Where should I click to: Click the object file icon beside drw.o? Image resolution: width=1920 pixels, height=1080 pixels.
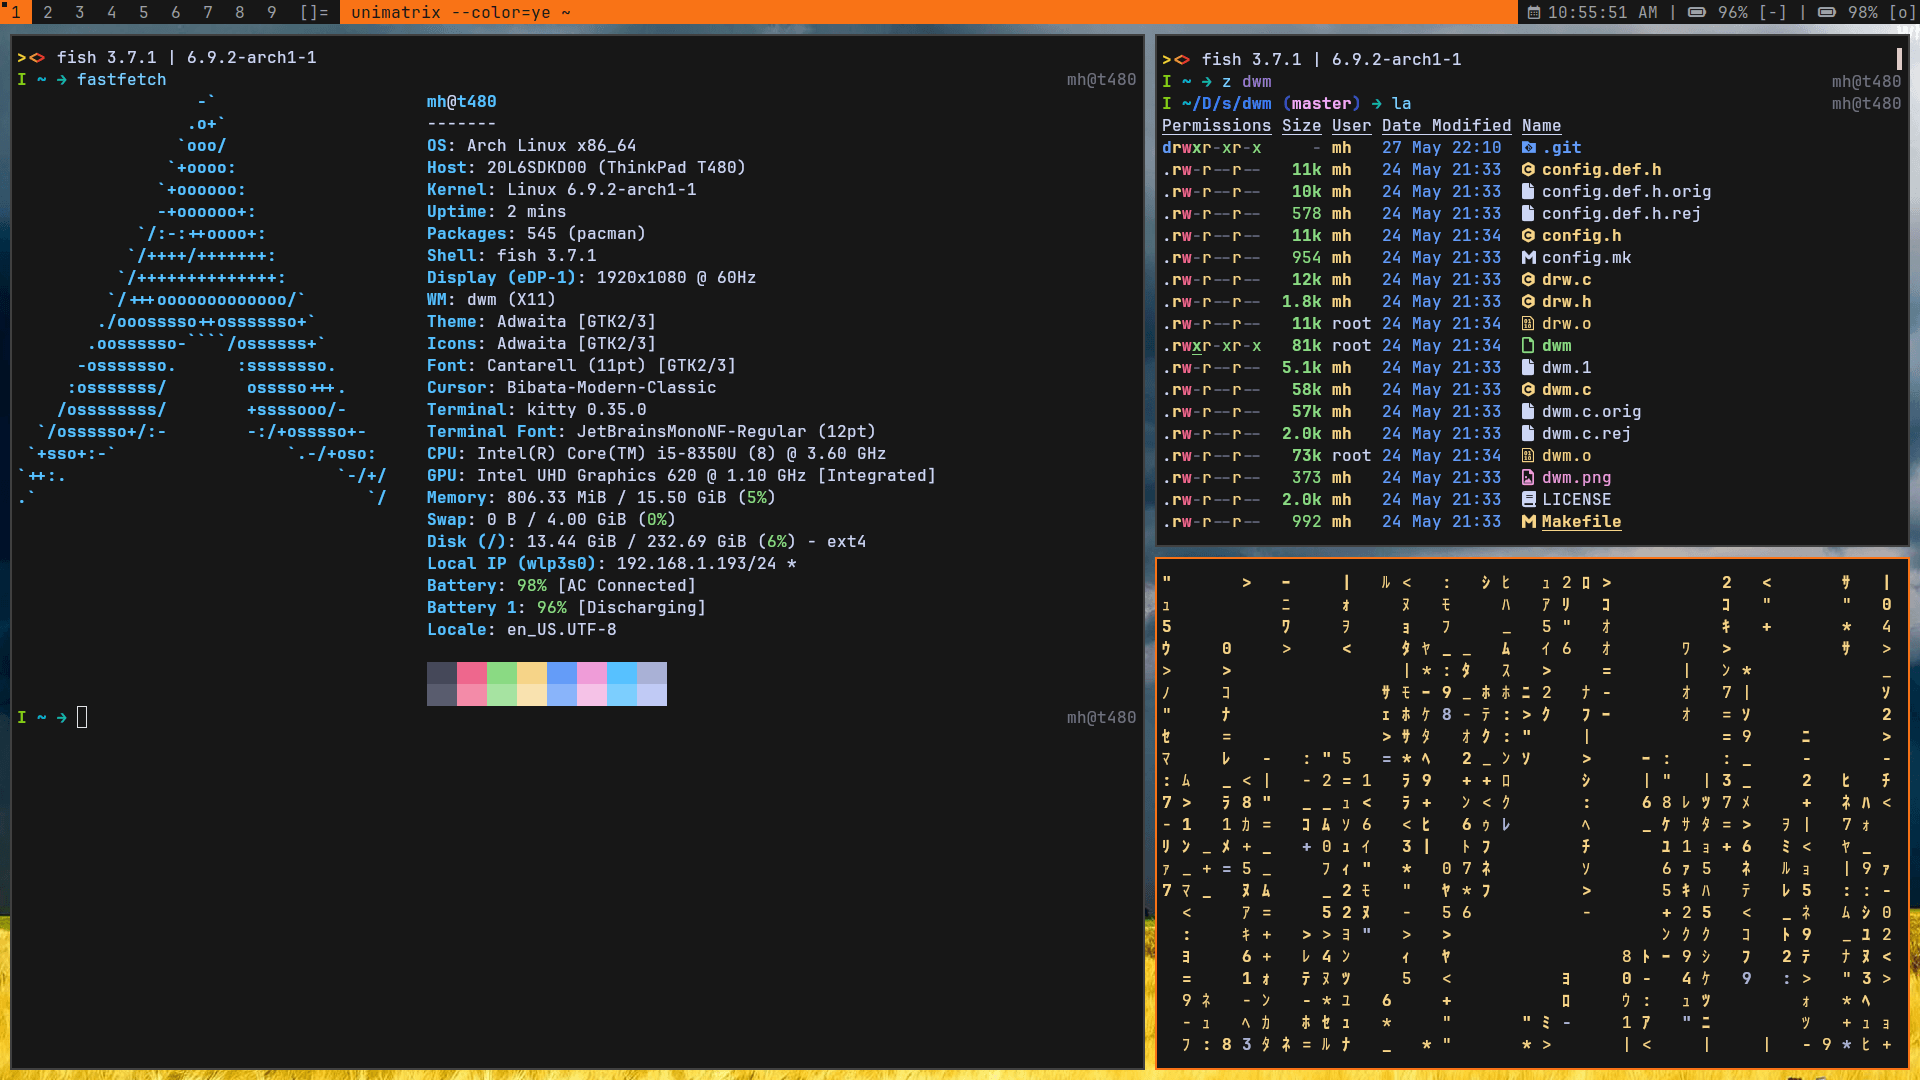[1528, 324]
